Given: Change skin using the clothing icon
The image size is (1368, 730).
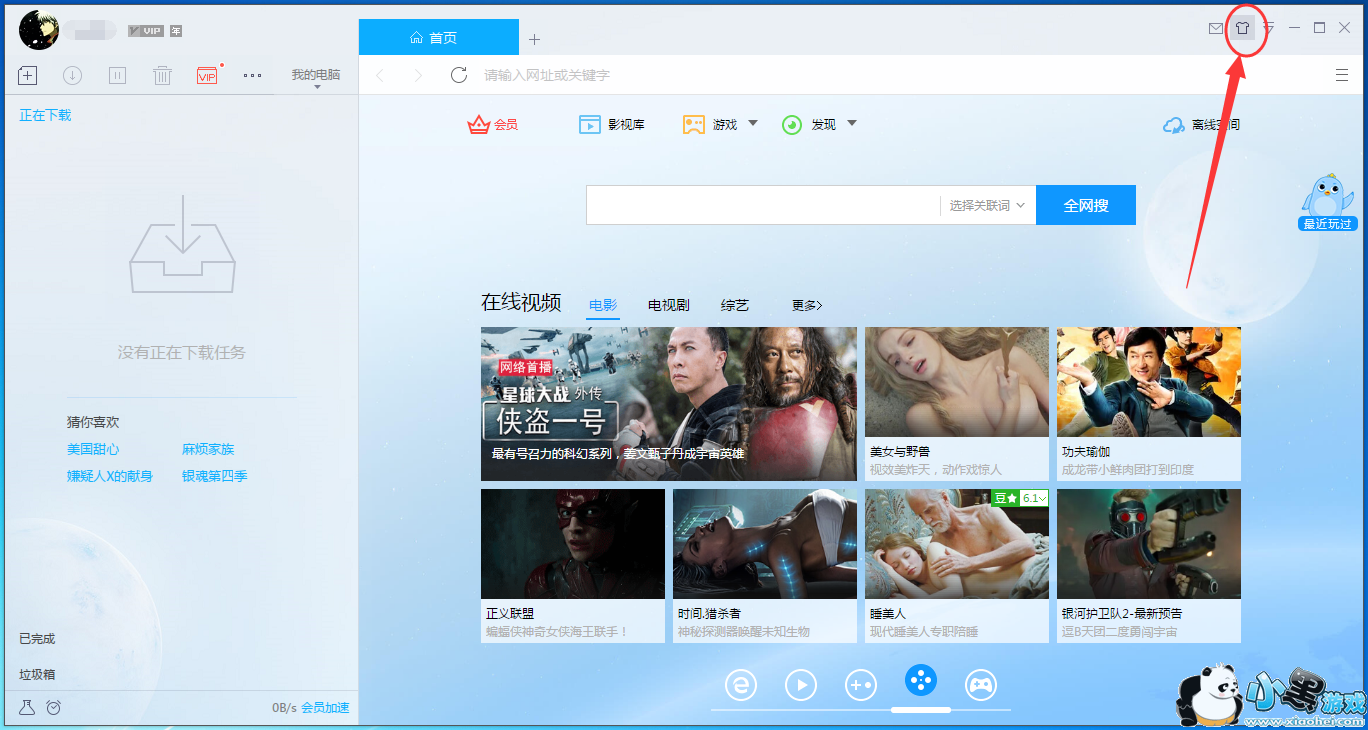Looking at the screenshot, I should tap(1242, 29).
